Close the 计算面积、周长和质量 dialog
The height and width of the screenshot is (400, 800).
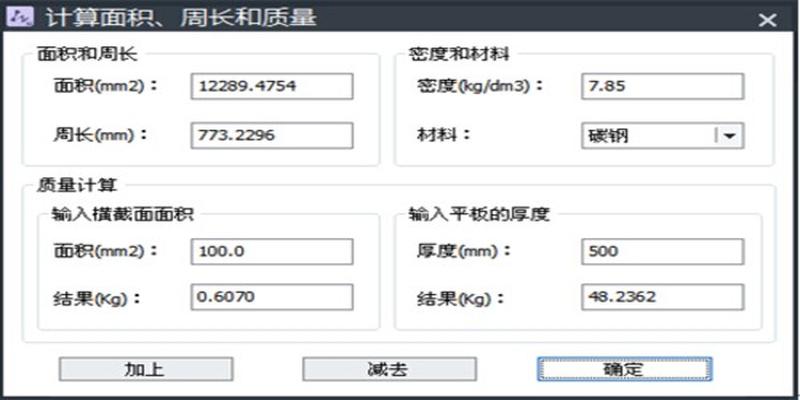coord(767,20)
